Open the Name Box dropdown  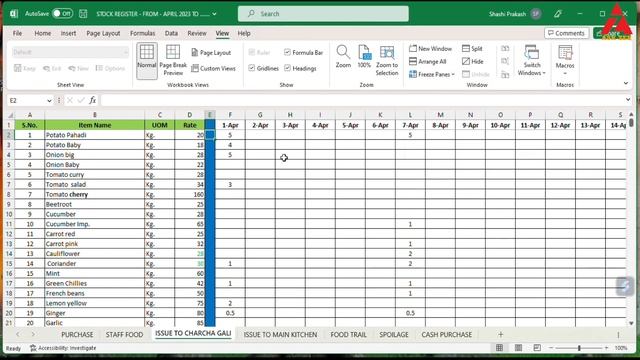(49, 100)
